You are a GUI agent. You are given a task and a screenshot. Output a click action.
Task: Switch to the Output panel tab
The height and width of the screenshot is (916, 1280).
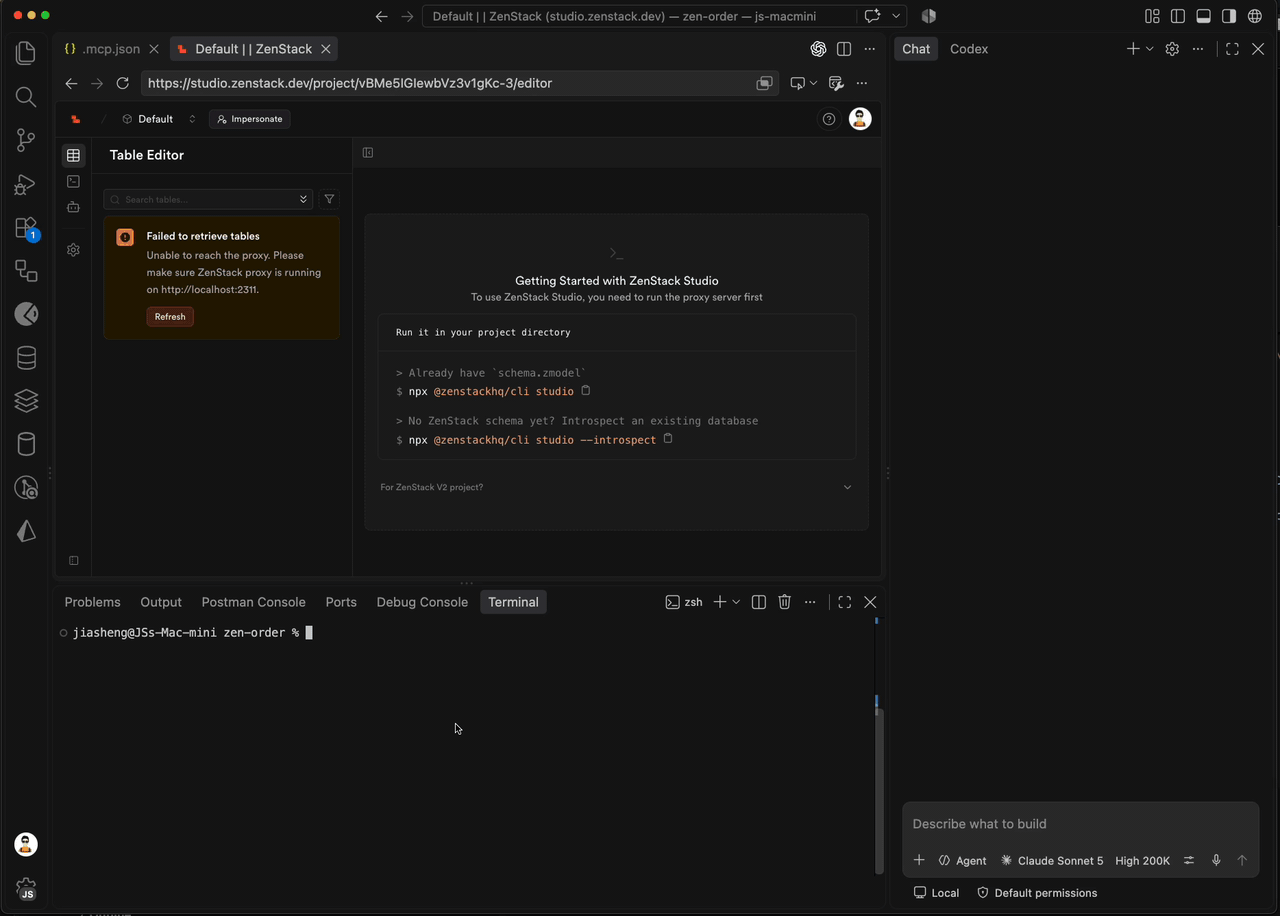coord(161,602)
